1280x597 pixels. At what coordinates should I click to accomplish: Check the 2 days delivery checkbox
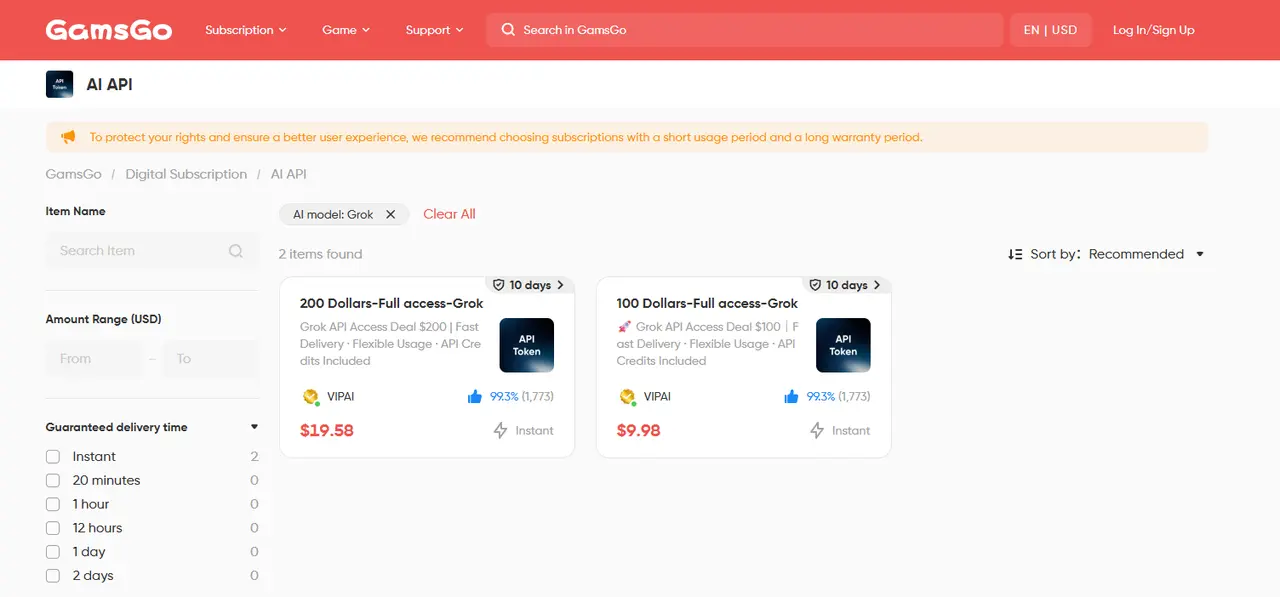coord(53,576)
